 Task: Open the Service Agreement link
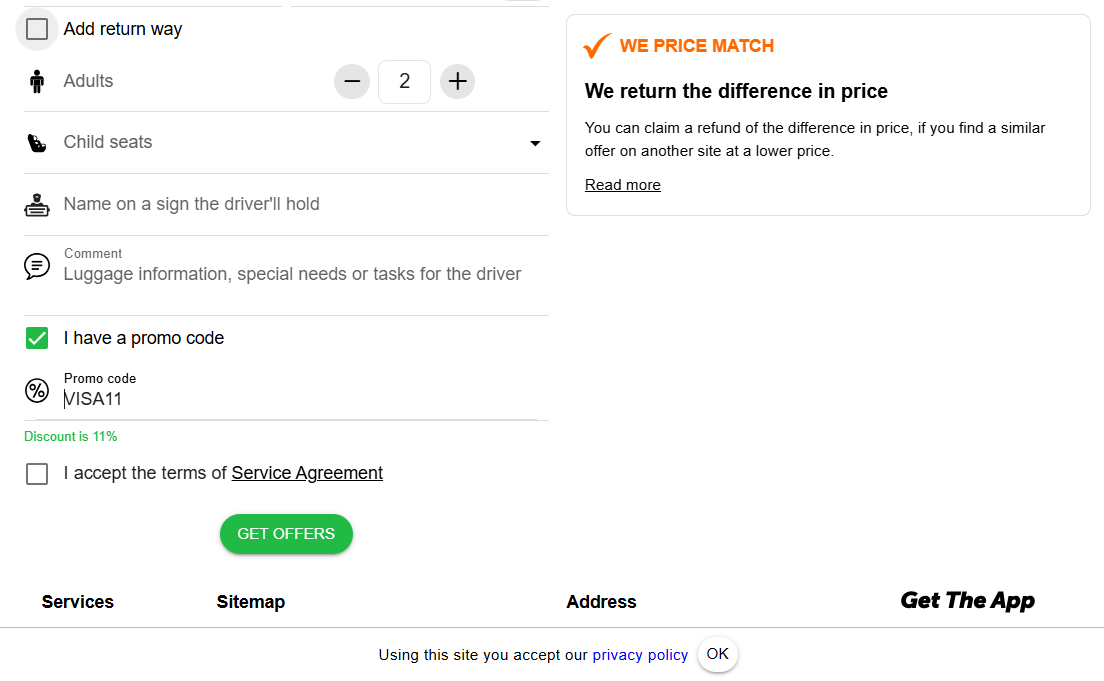tap(307, 474)
